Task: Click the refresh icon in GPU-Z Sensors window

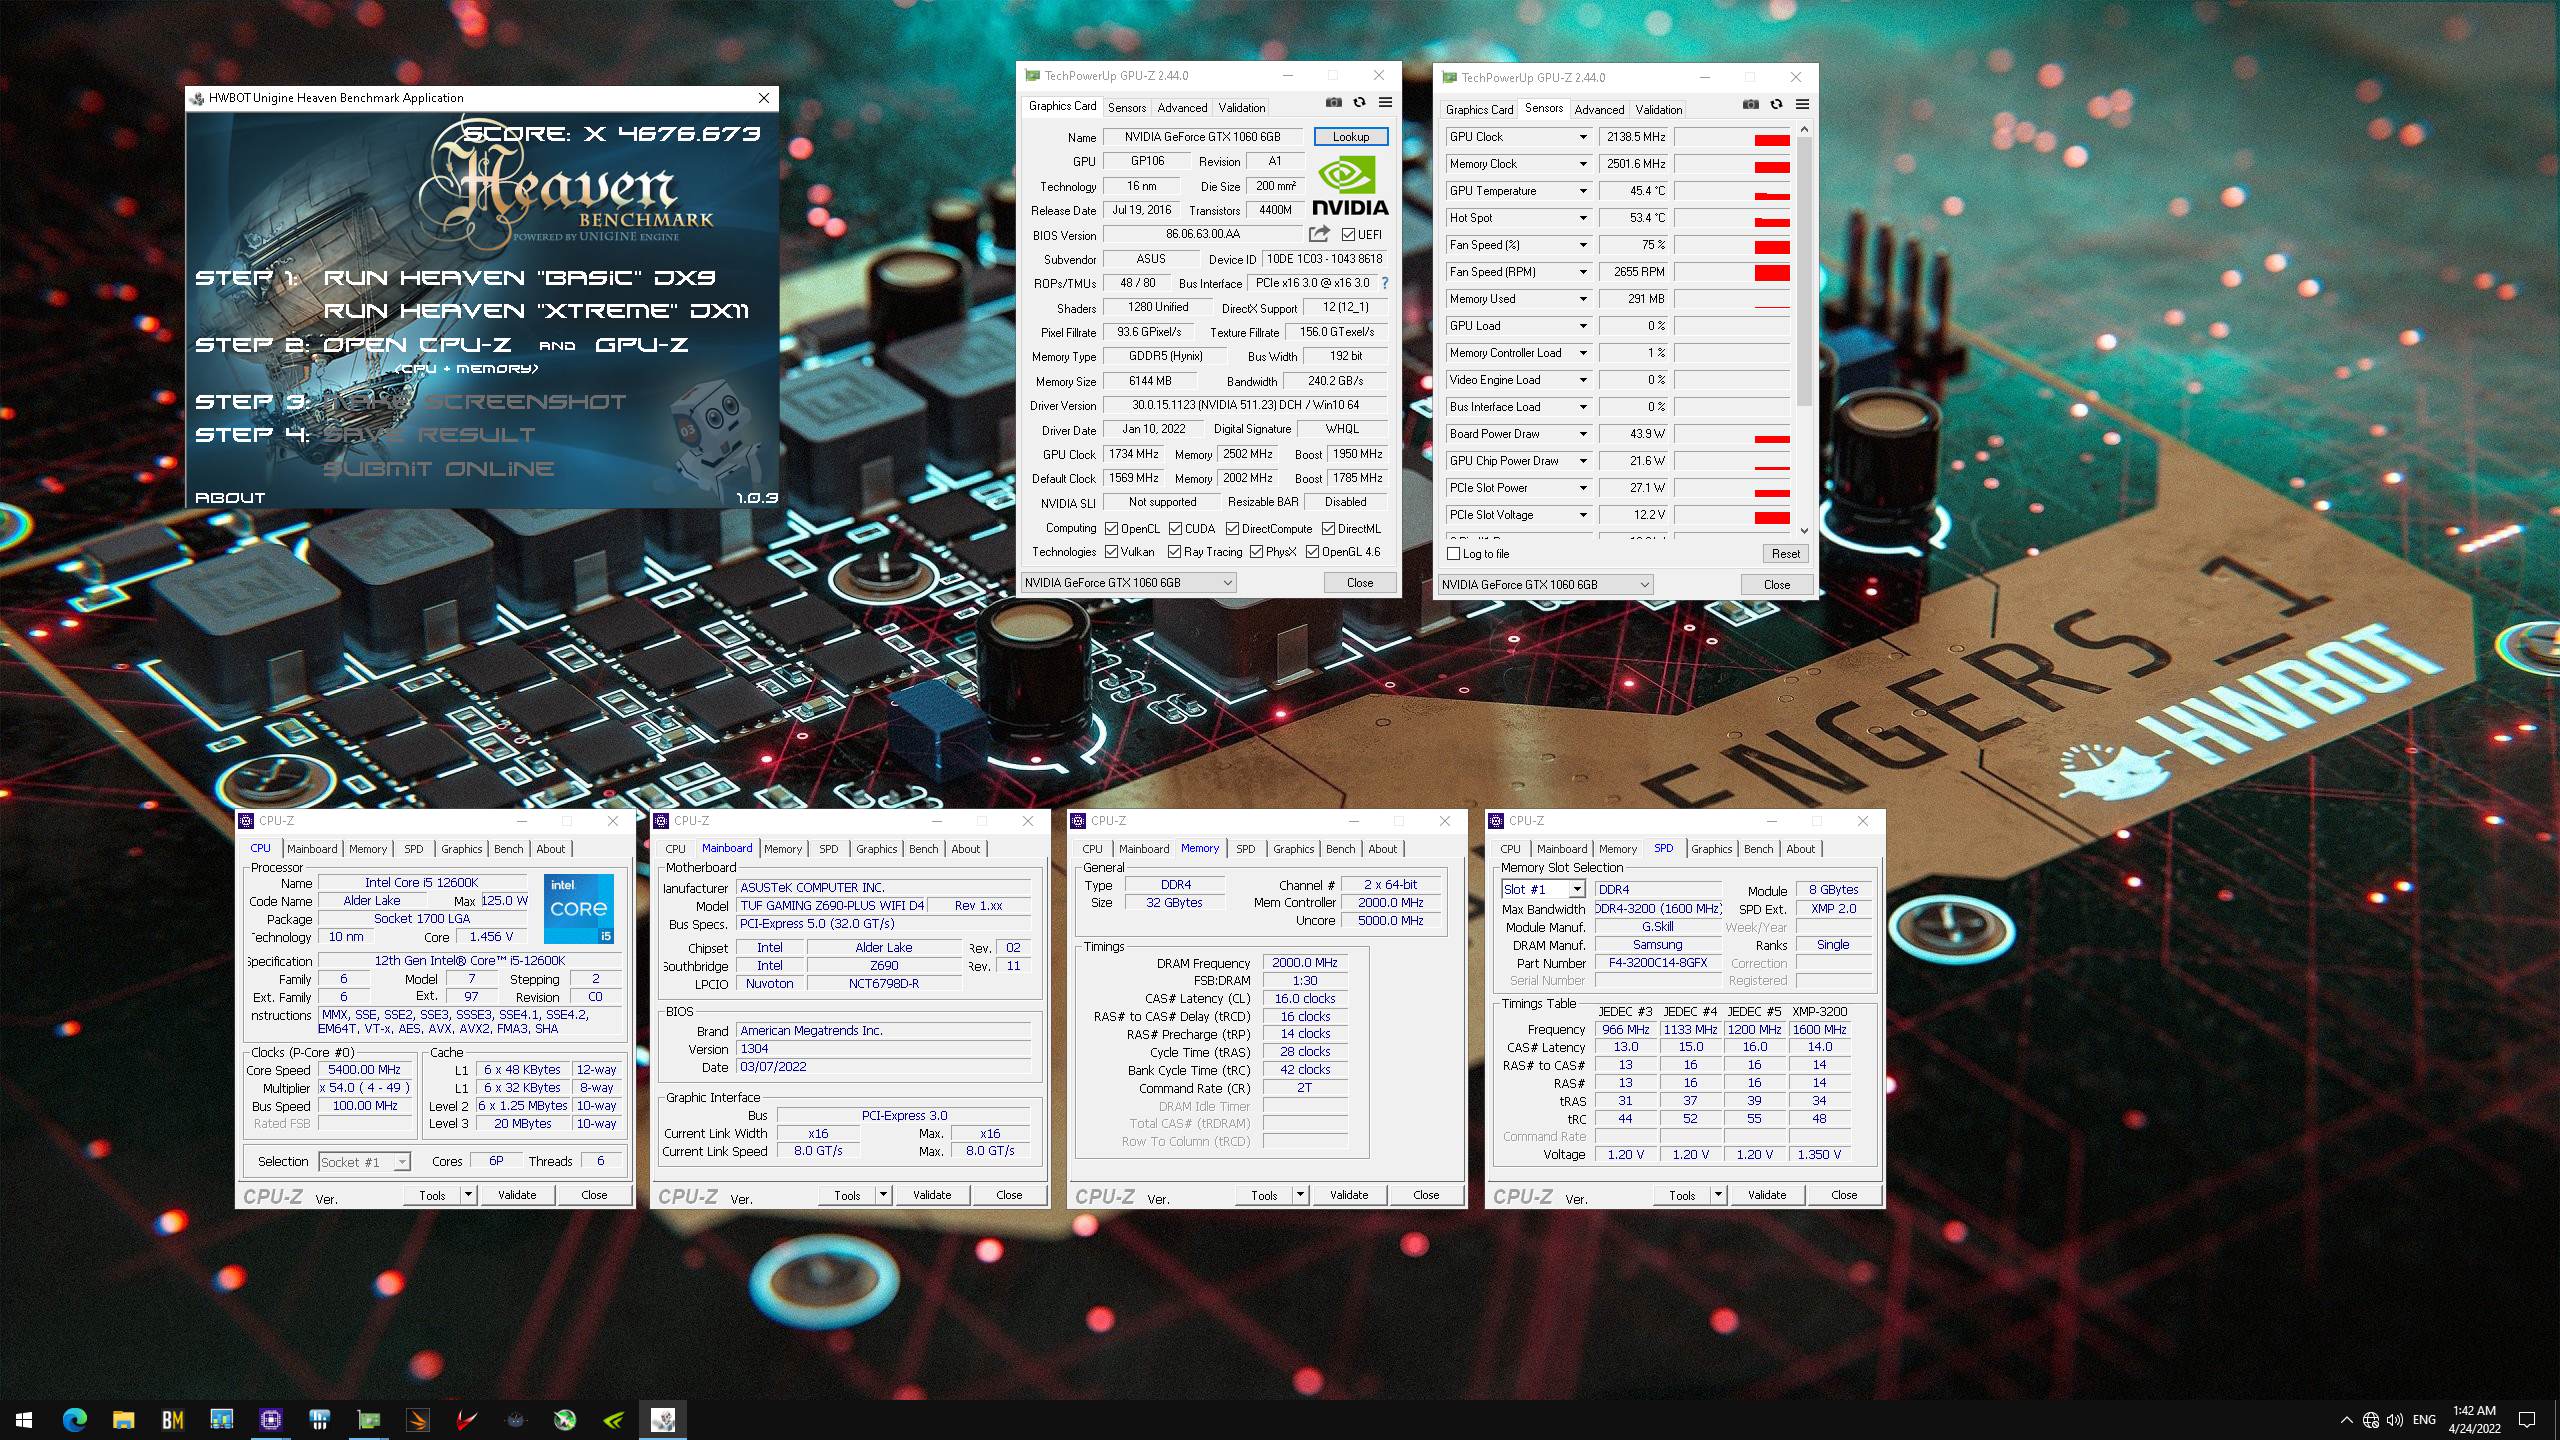Action: [x=1776, y=104]
